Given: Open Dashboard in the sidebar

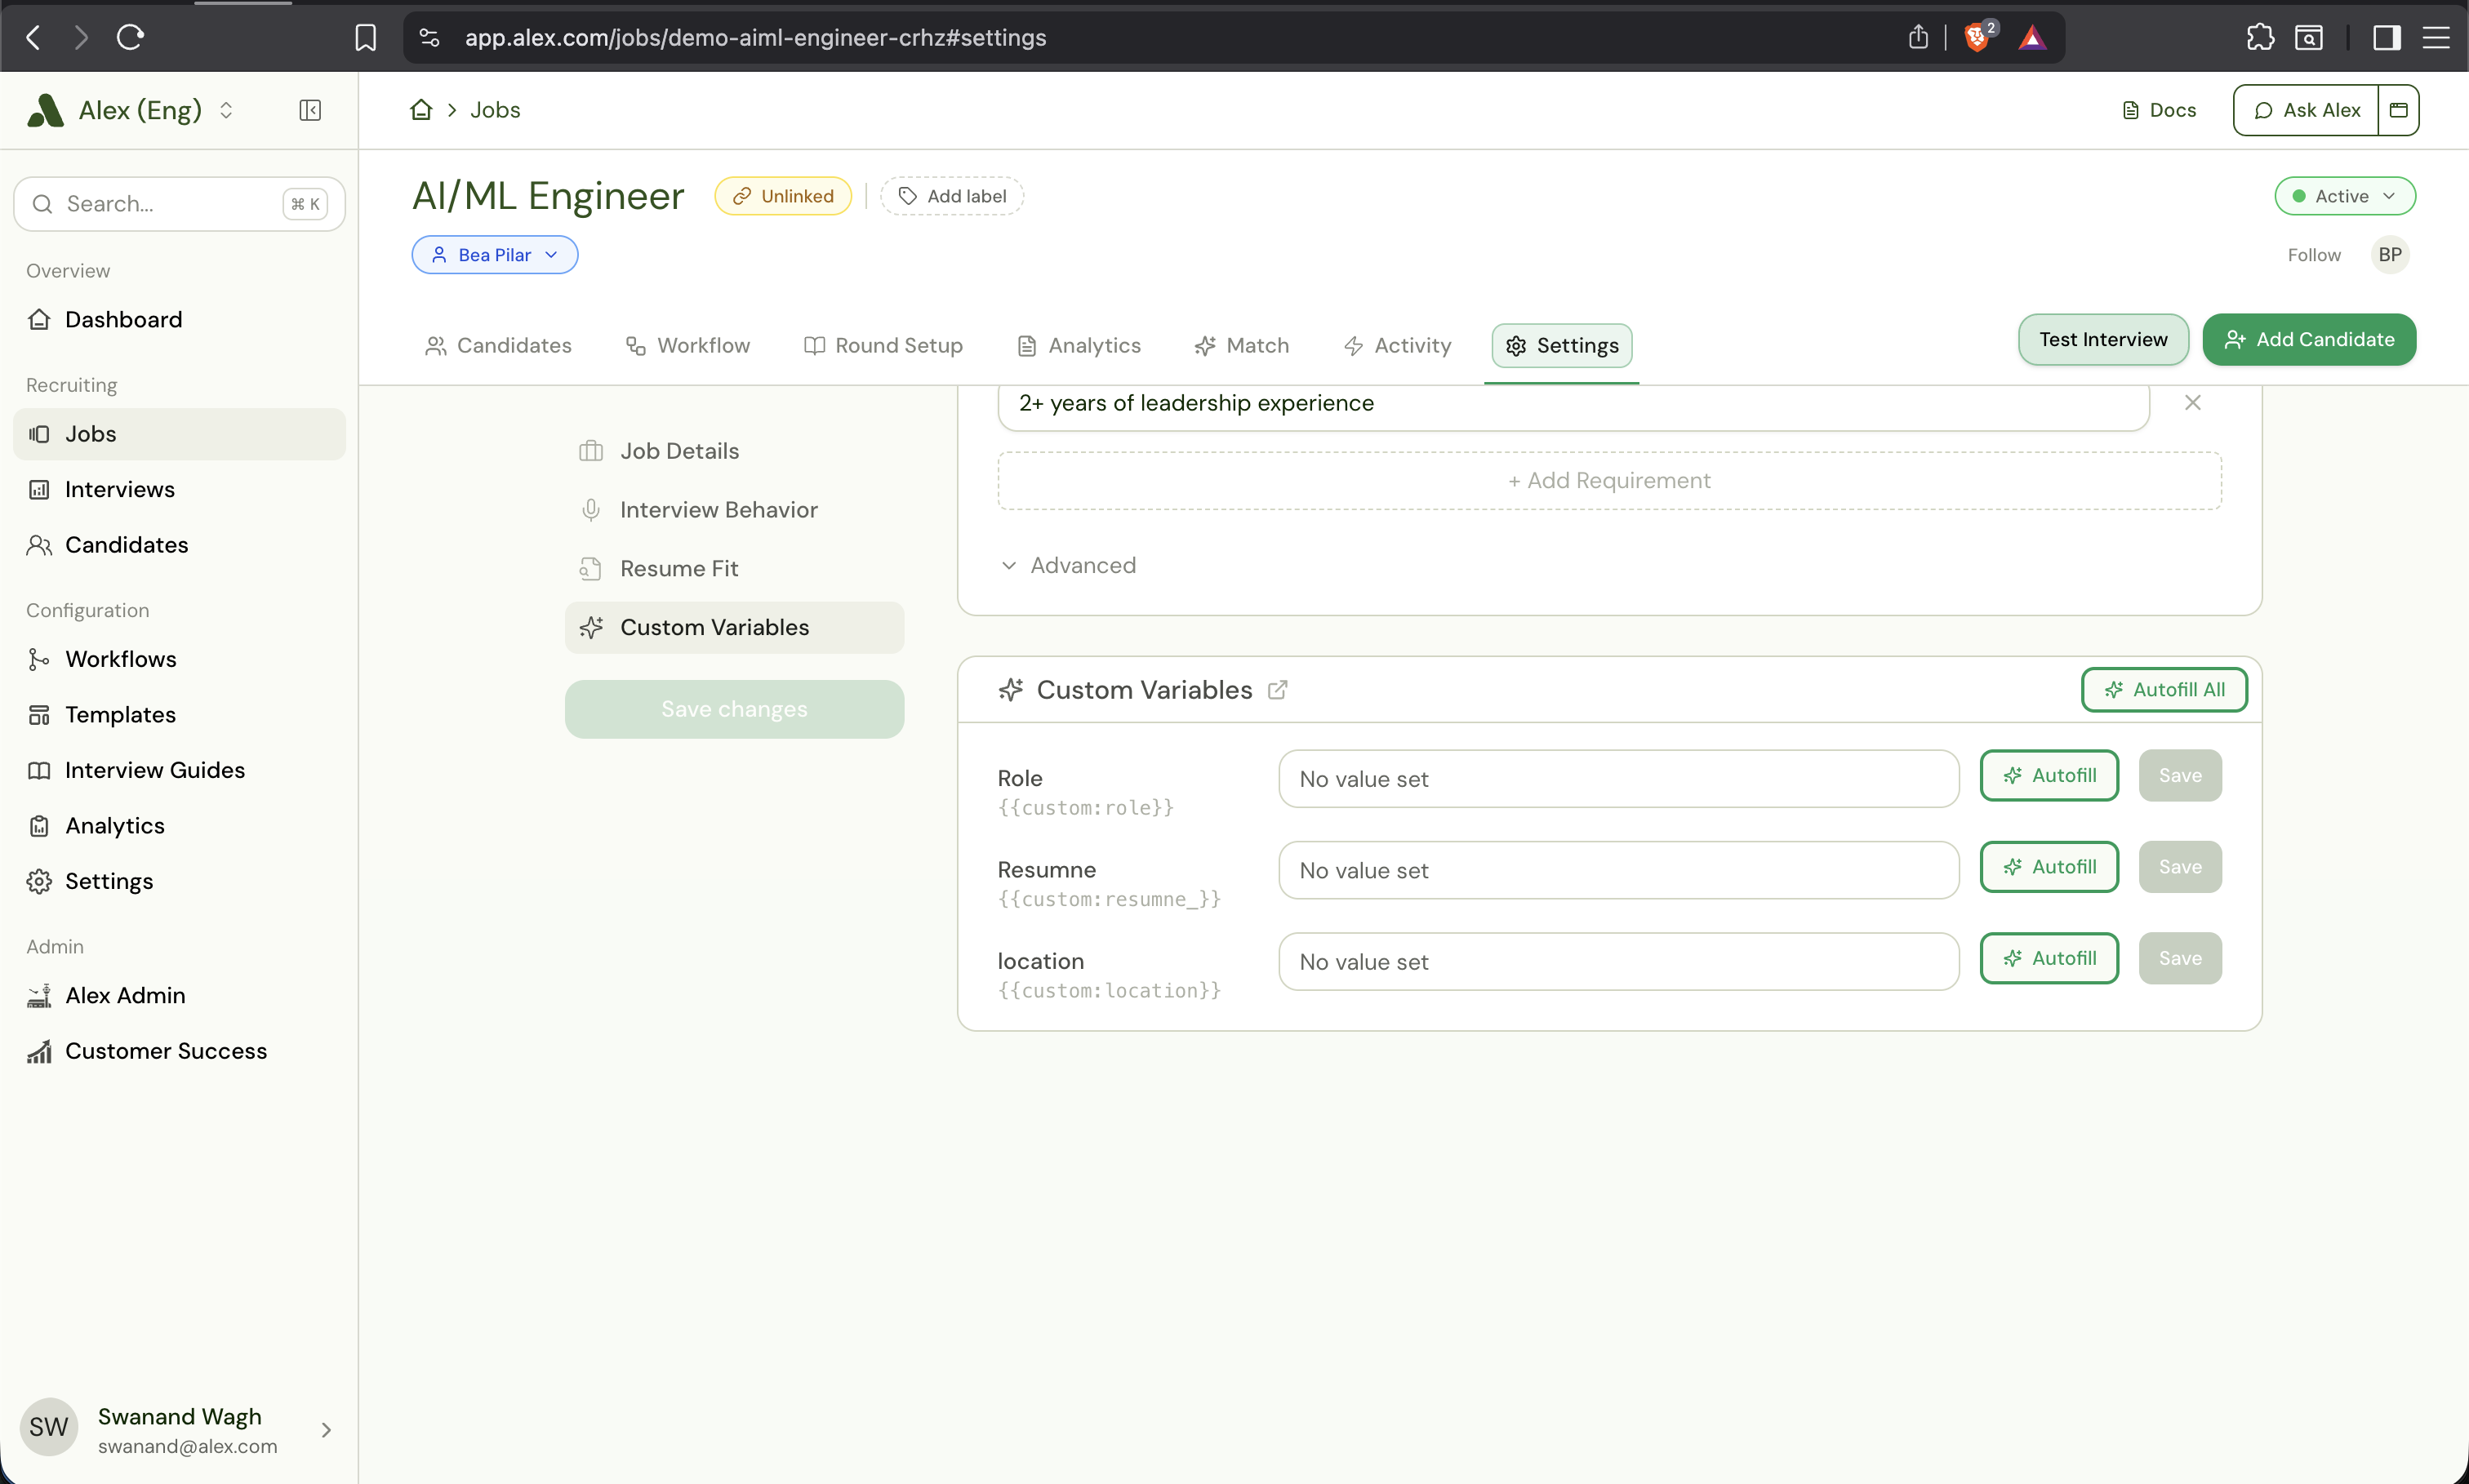Looking at the screenshot, I should [179, 320].
